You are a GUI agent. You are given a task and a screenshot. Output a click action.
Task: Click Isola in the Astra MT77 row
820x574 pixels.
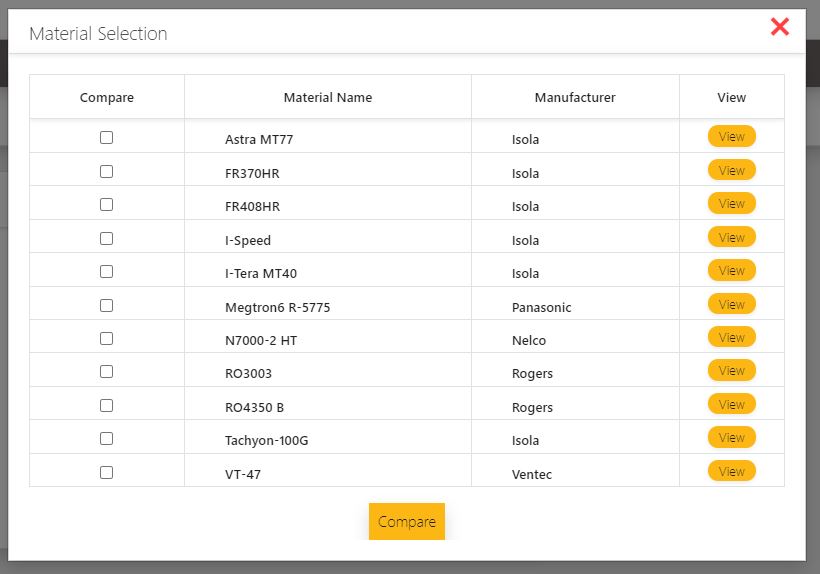point(525,140)
